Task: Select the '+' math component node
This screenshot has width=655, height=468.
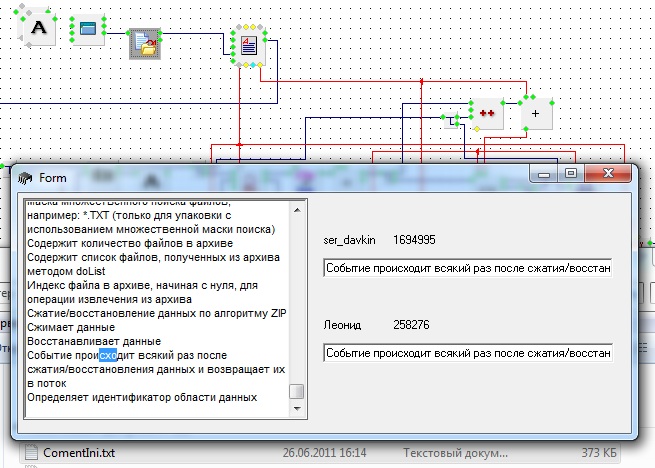Action: [535, 115]
